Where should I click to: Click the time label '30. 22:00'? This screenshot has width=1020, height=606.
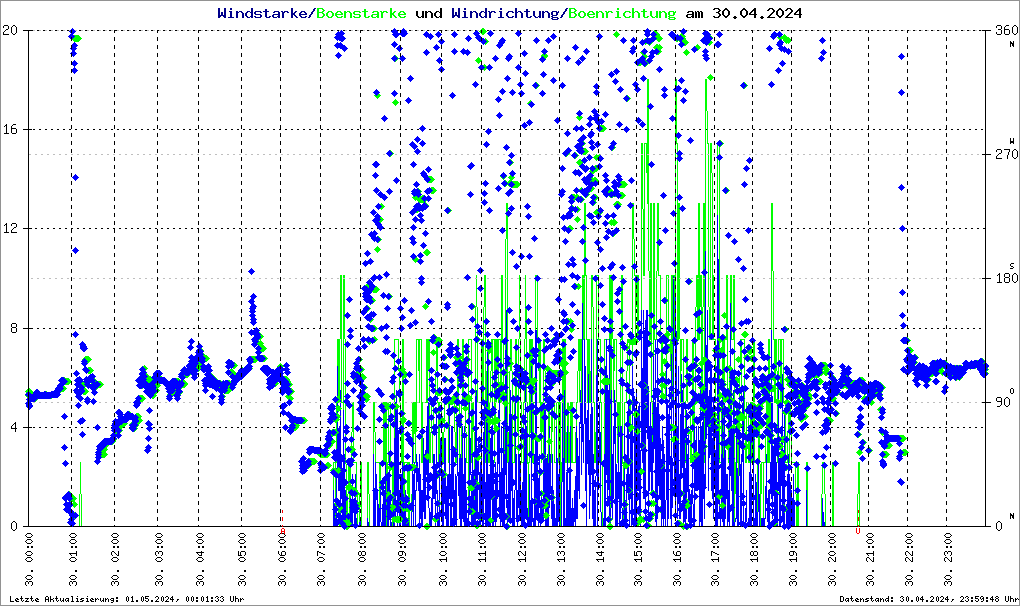909,559
